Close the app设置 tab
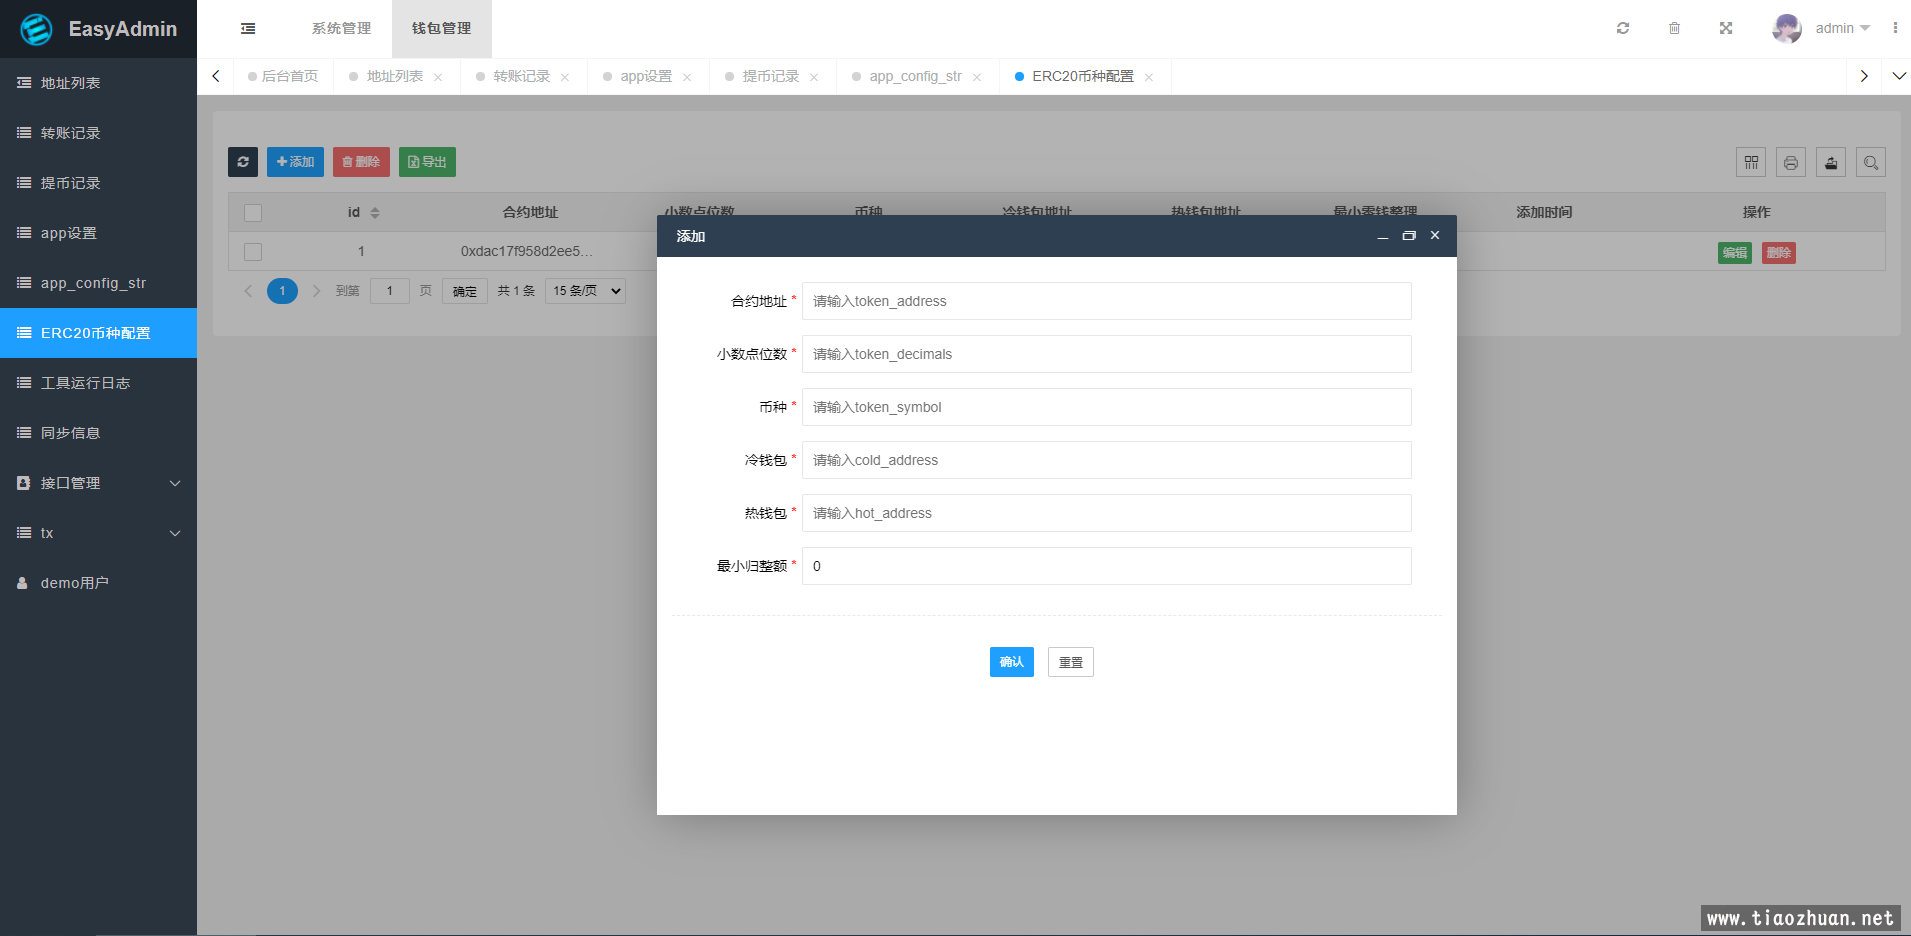This screenshot has height=936, width=1911. point(687,77)
